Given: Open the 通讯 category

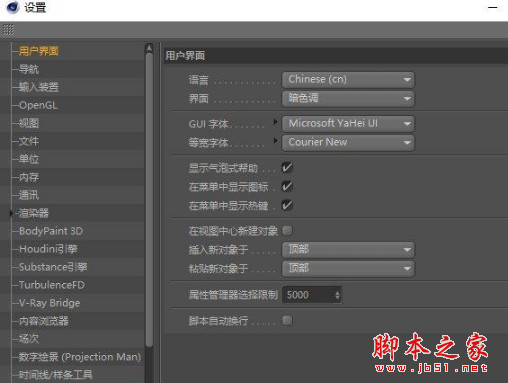Looking at the screenshot, I should (x=29, y=195).
